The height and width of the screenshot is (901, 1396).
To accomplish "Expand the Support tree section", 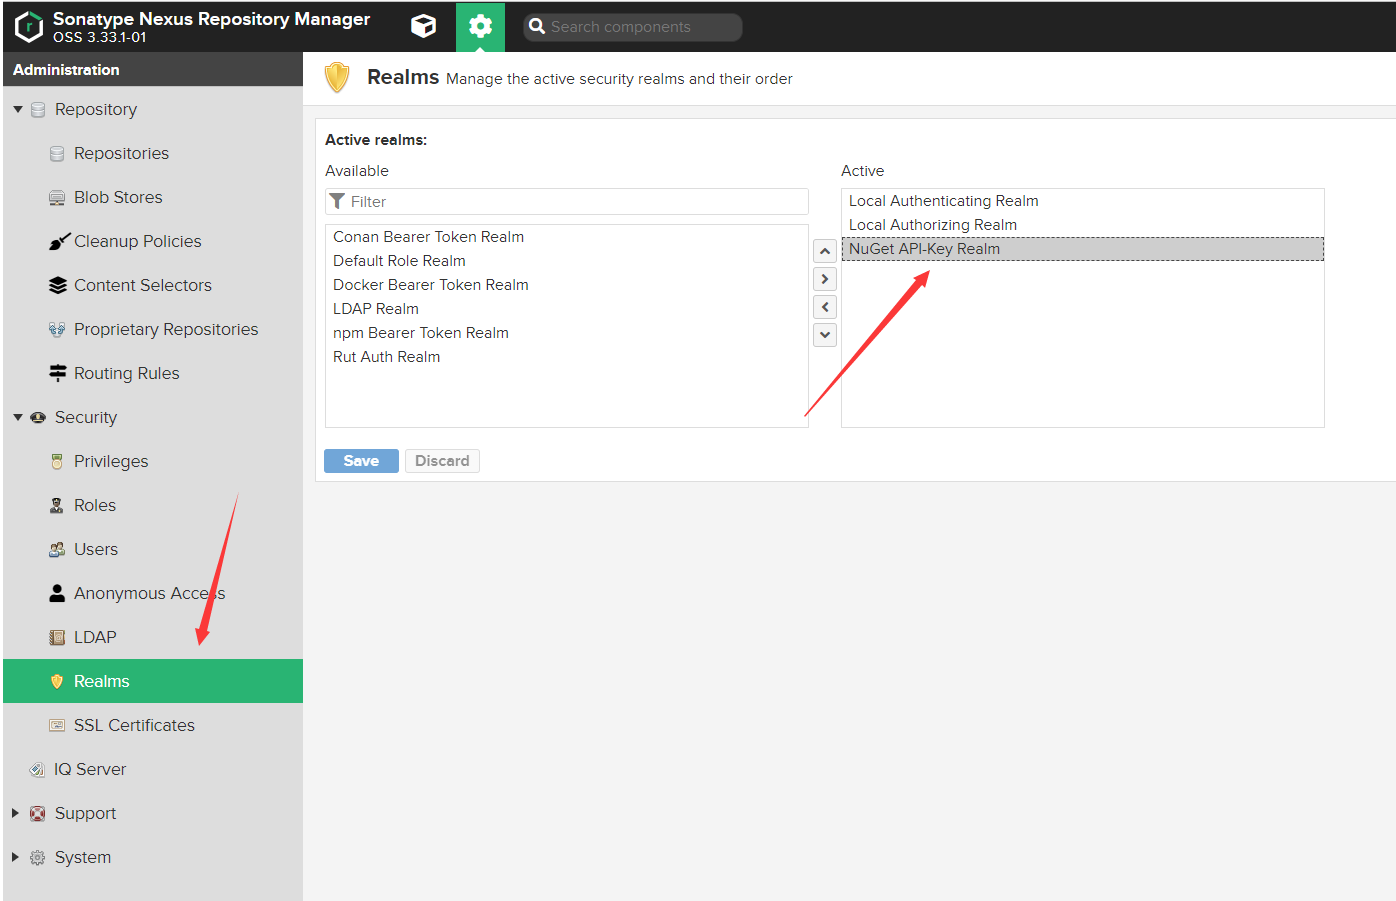I will tap(16, 813).
